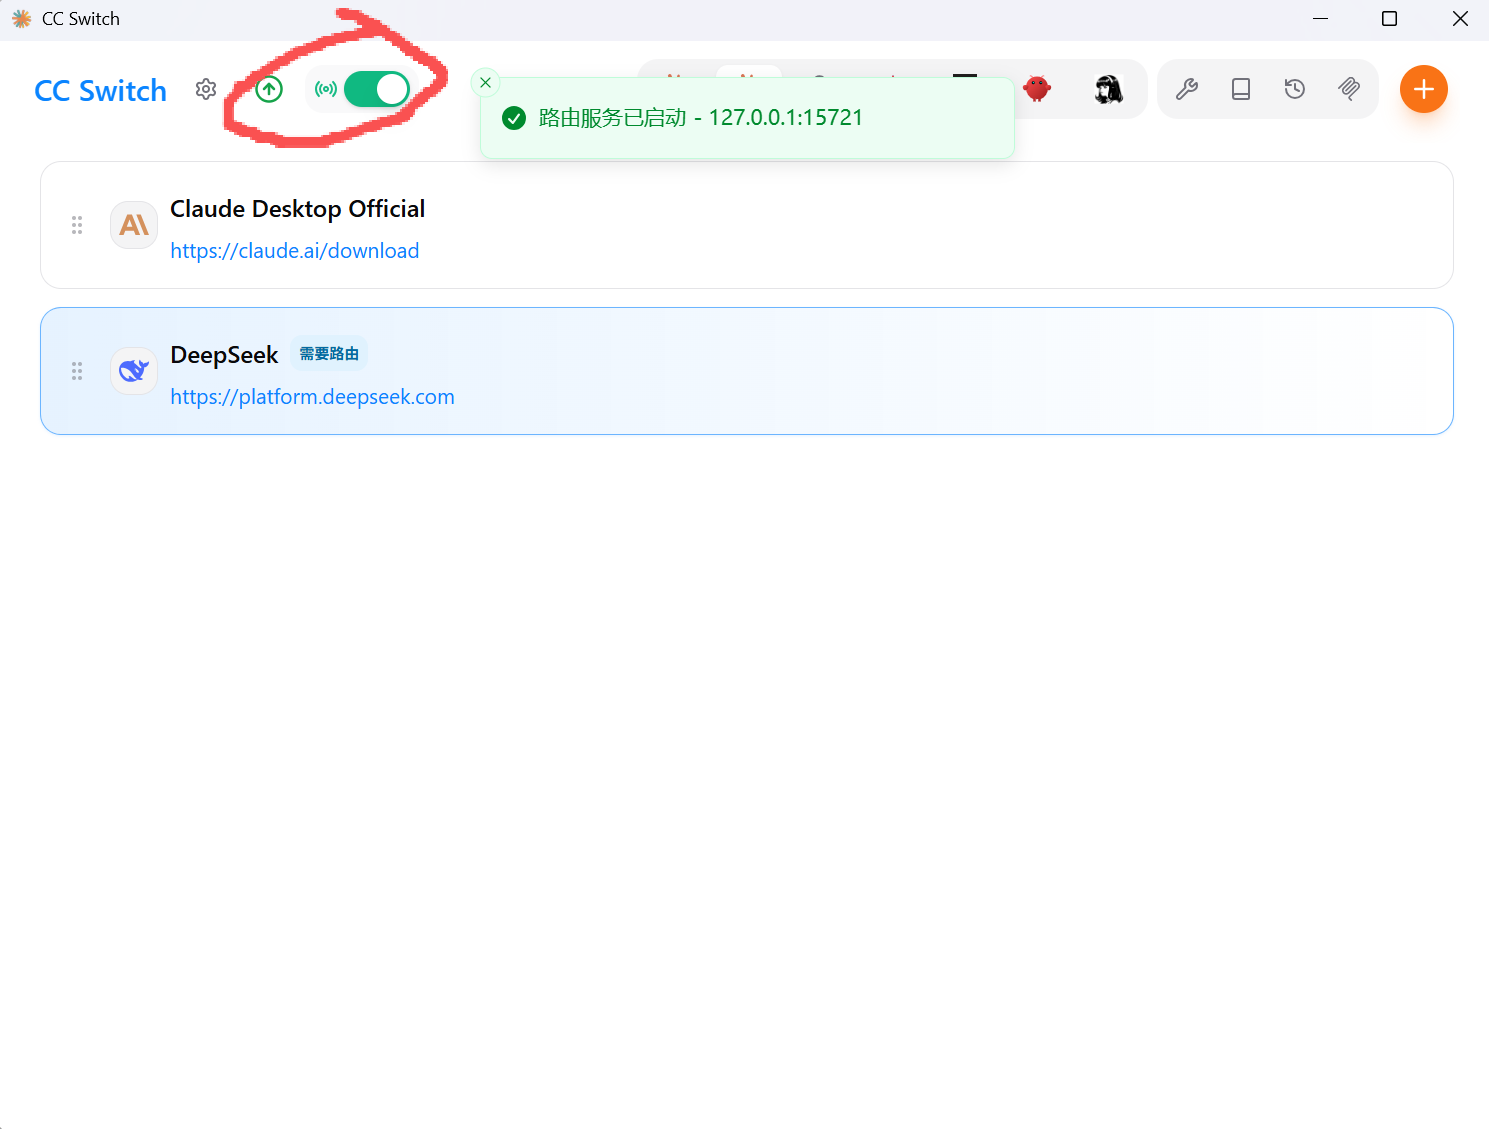Viewport: 1489px width, 1129px height.
Task: Open the book icon panel
Action: coord(1241,89)
